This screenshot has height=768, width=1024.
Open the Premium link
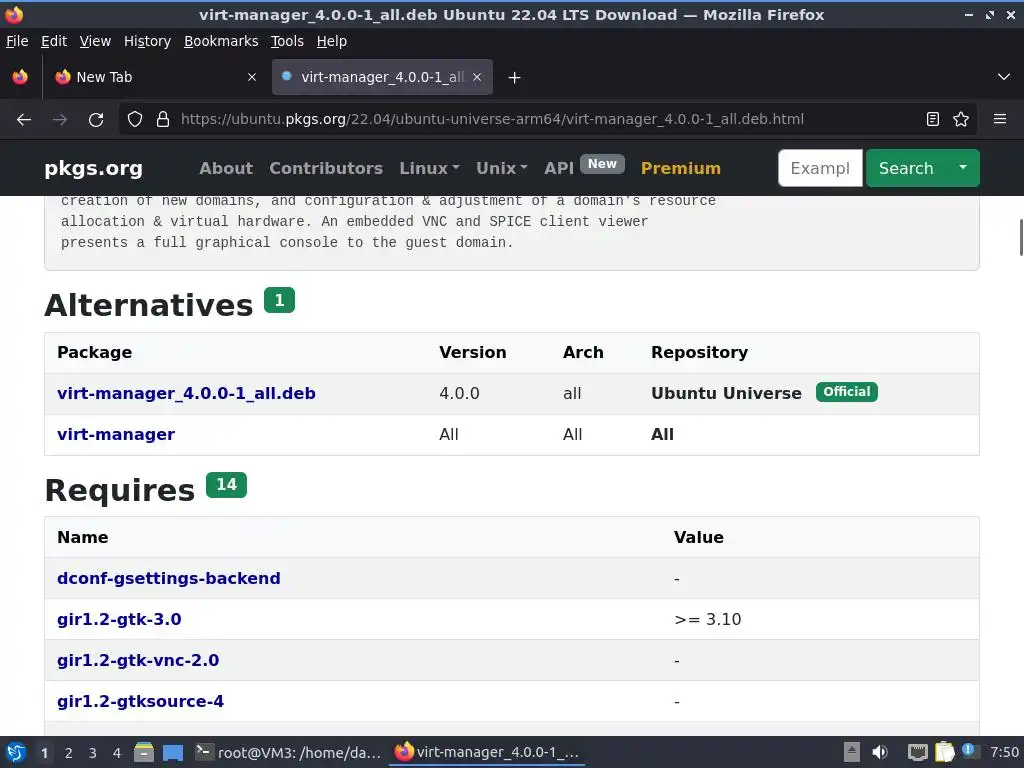point(680,168)
